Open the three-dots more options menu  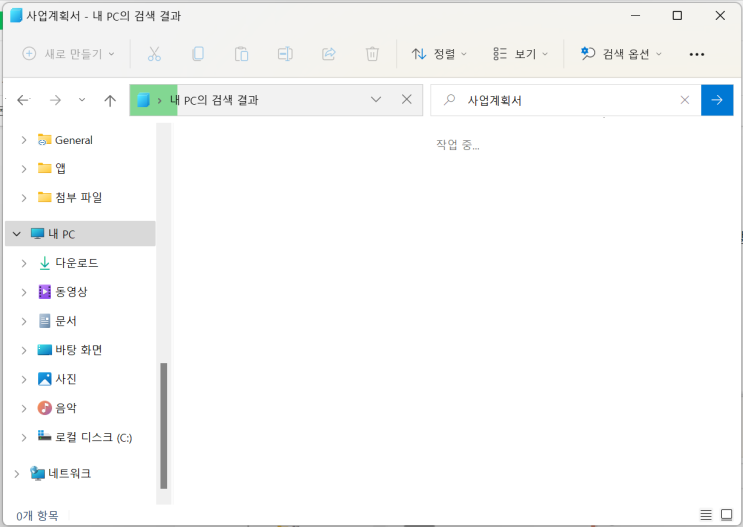click(x=697, y=55)
